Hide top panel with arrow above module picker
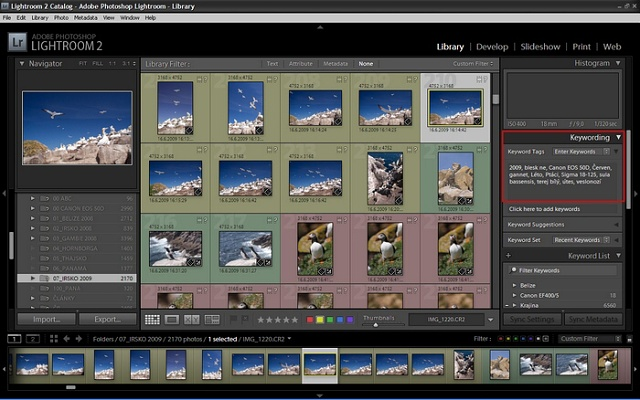Viewport: 640px width, 400px height. click(320, 27)
